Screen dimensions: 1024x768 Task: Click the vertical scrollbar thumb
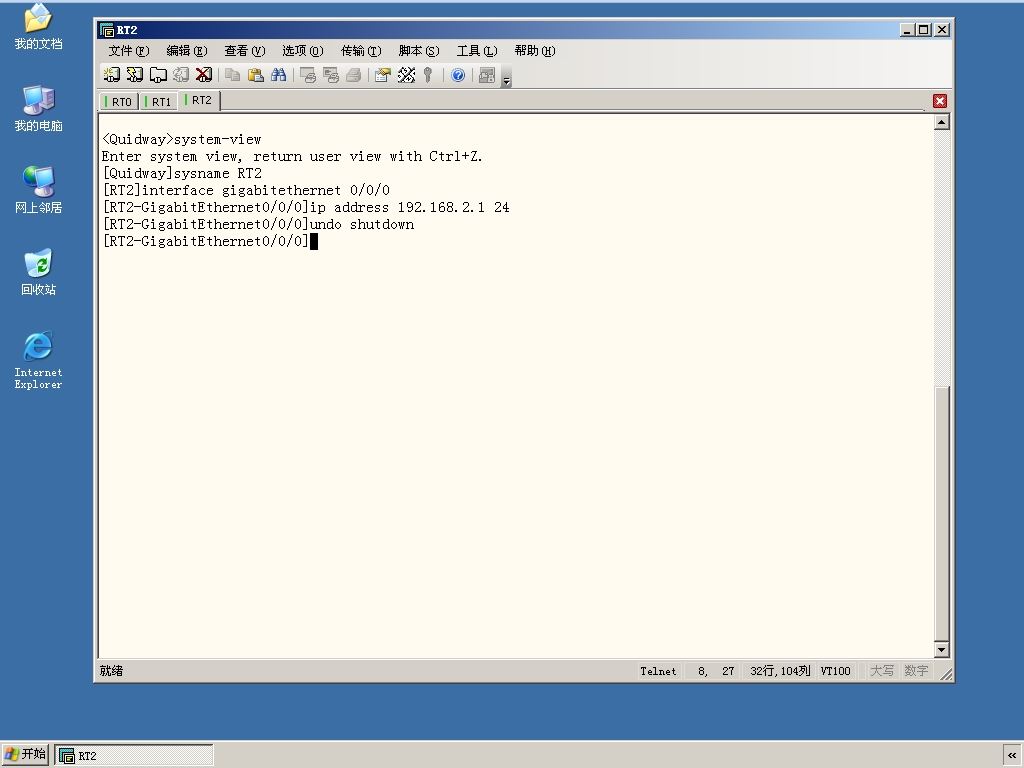942,513
